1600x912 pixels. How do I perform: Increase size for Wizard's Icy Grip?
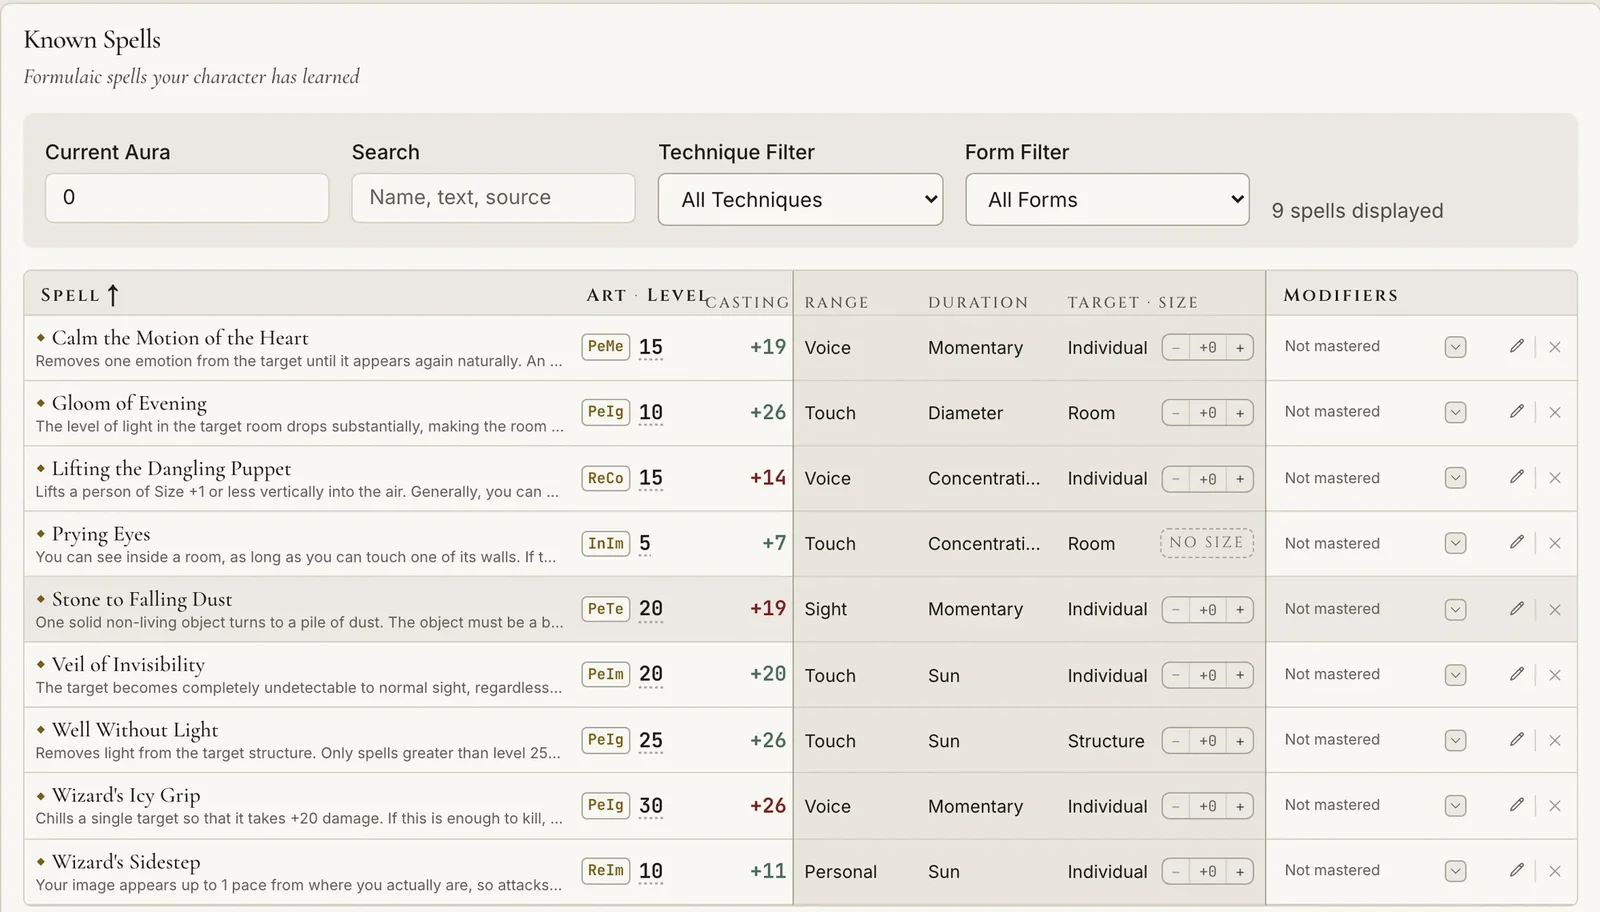click(1240, 806)
